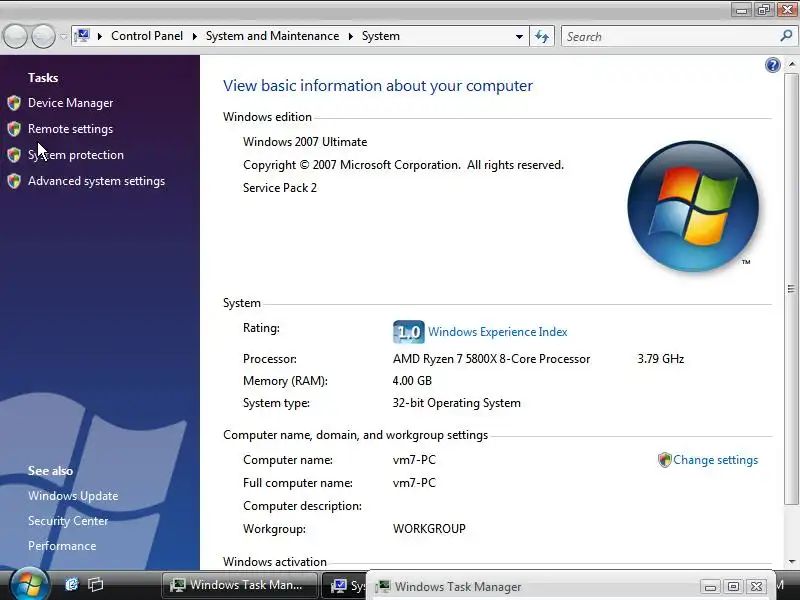This screenshot has height=600, width=800.
Task: Open Windows Update under See also
Action: click(73, 496)
